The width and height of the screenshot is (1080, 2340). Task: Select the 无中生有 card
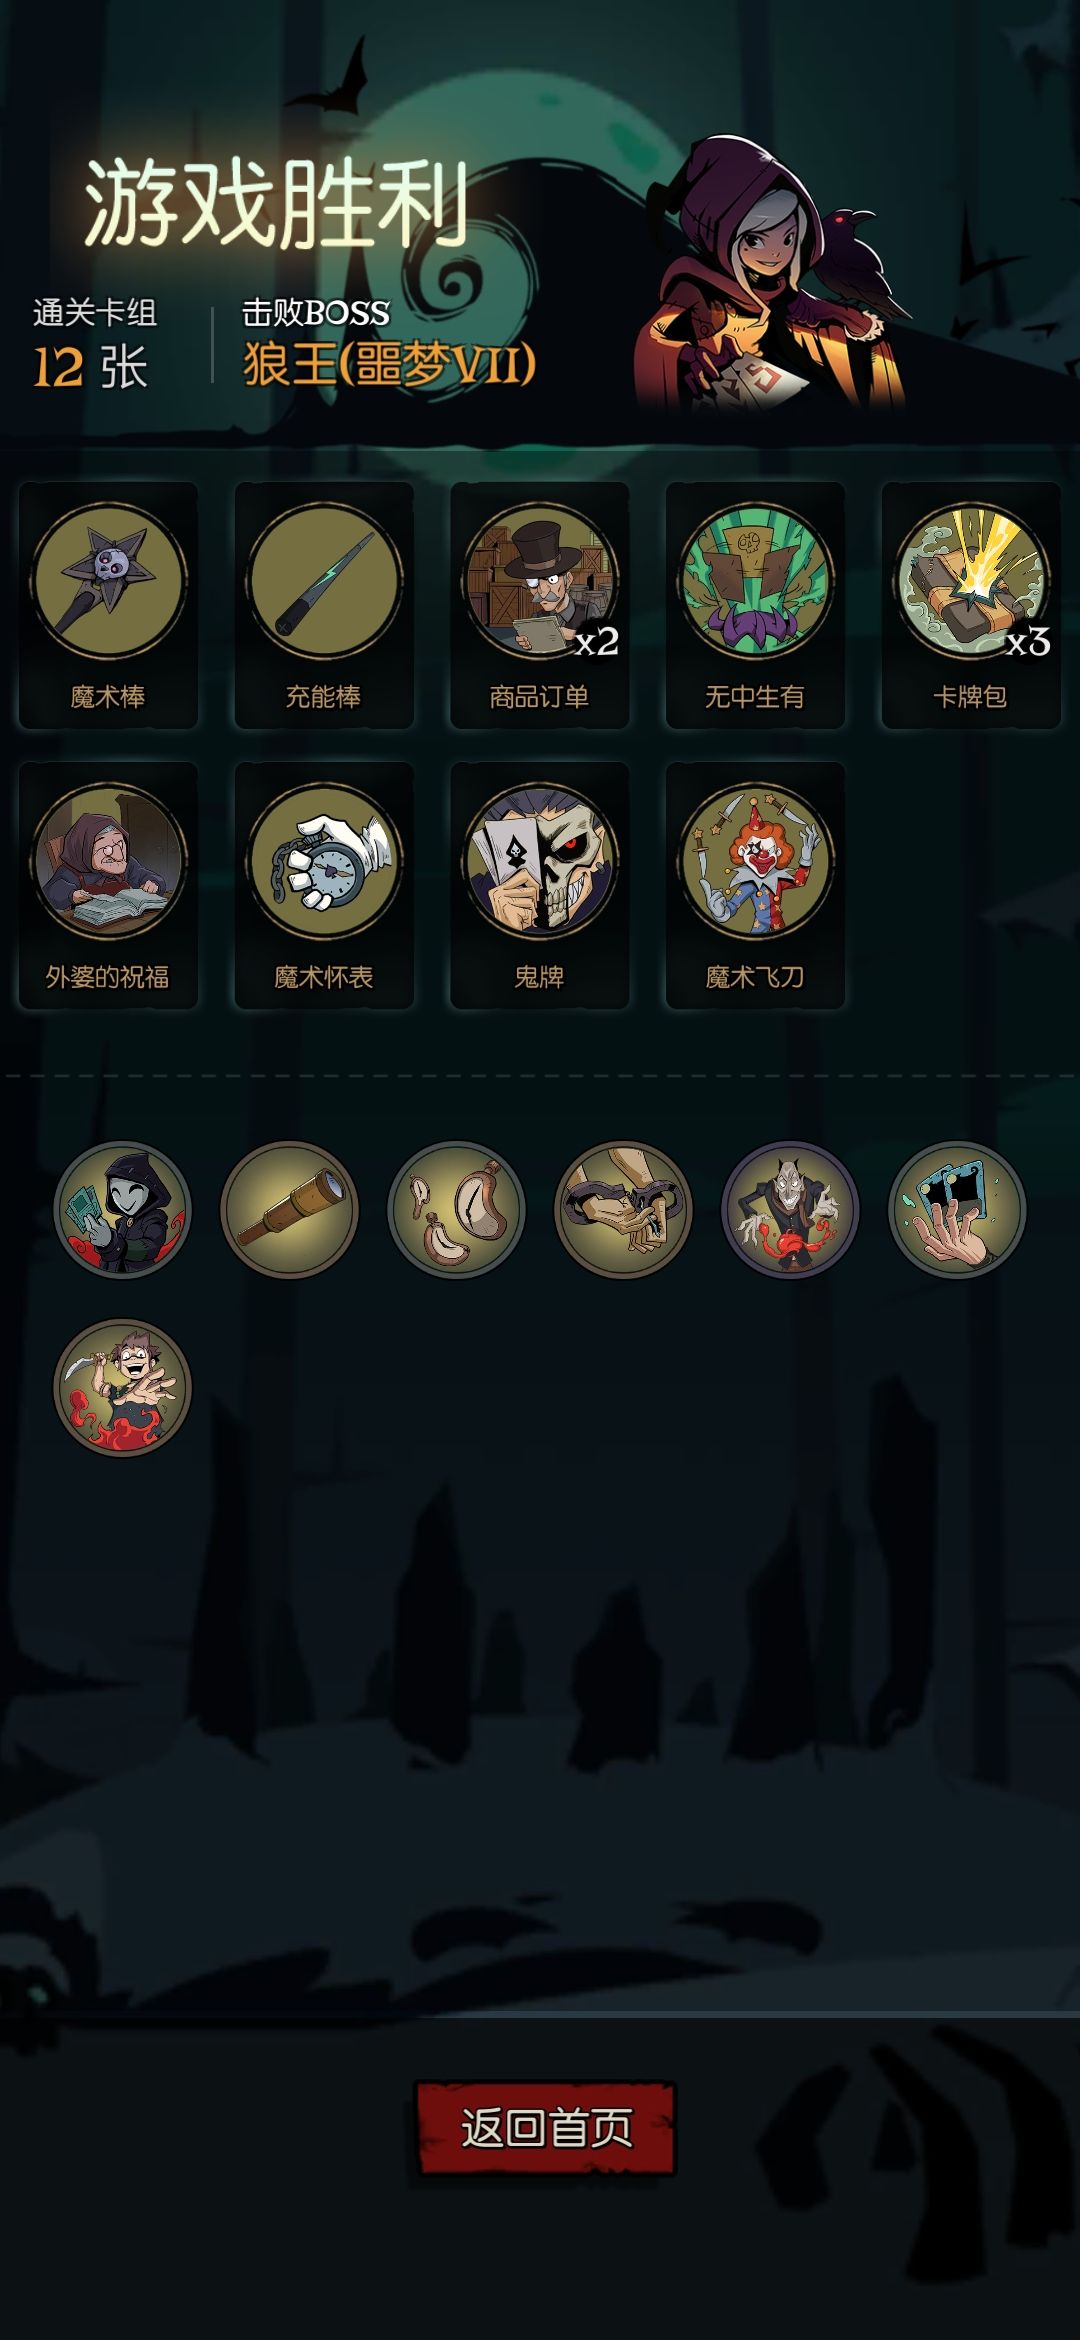pos(756,605)
